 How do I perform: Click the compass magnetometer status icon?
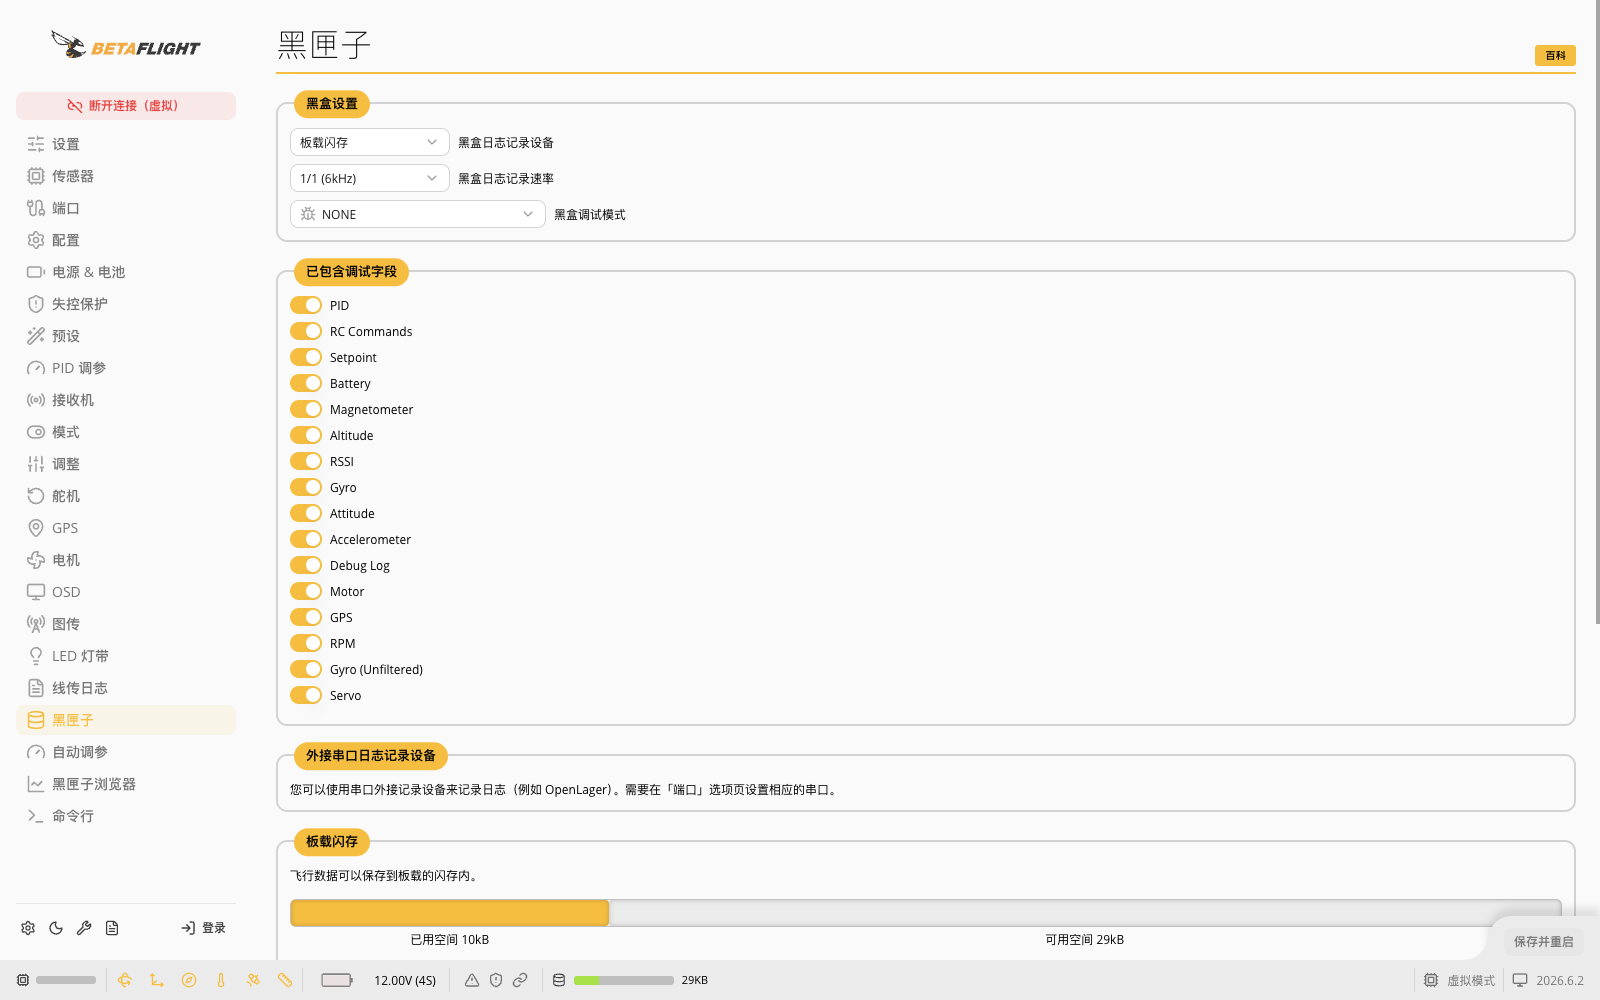tap(189, 980)
